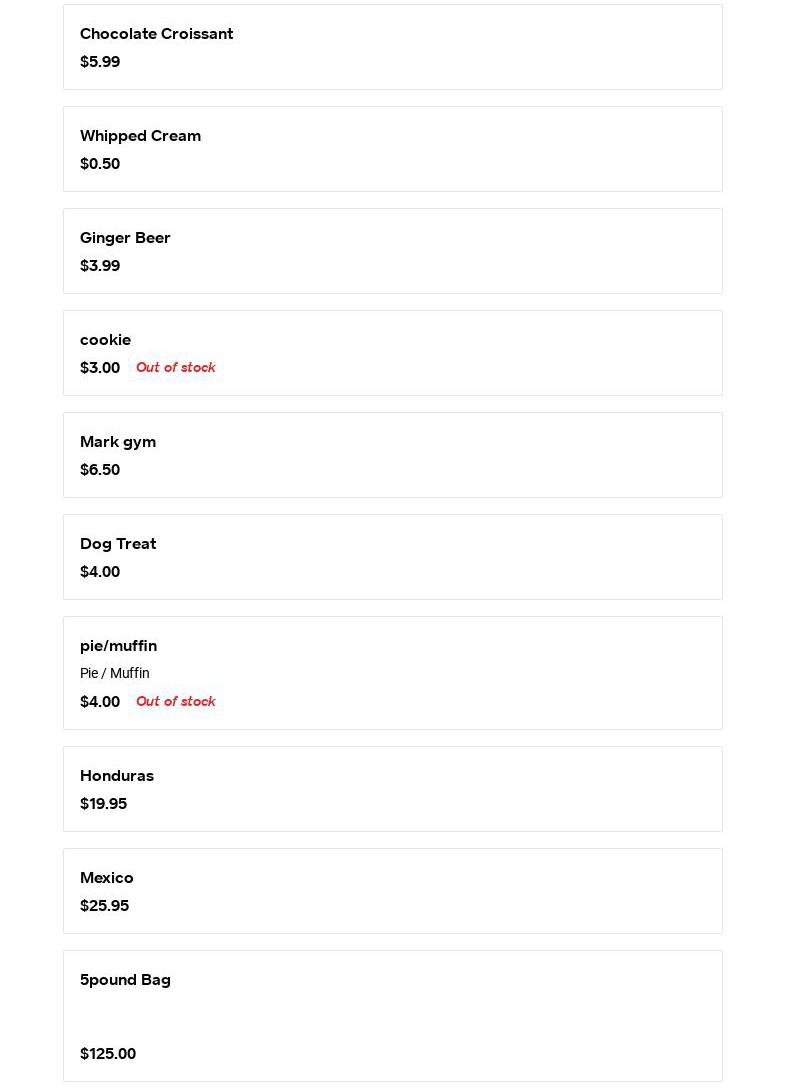This screenshot has height=1091, width=785.
Task: Open the cookie item card
Action: coord(392,353)
